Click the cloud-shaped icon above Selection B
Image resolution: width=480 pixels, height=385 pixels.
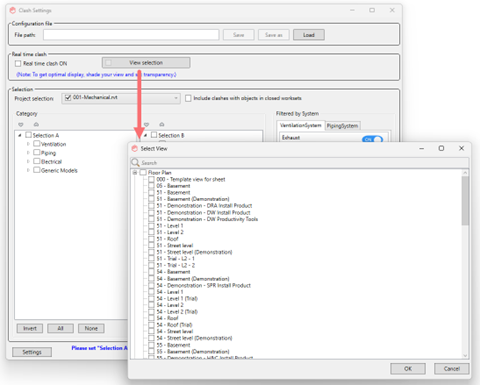tap(162, 124)
